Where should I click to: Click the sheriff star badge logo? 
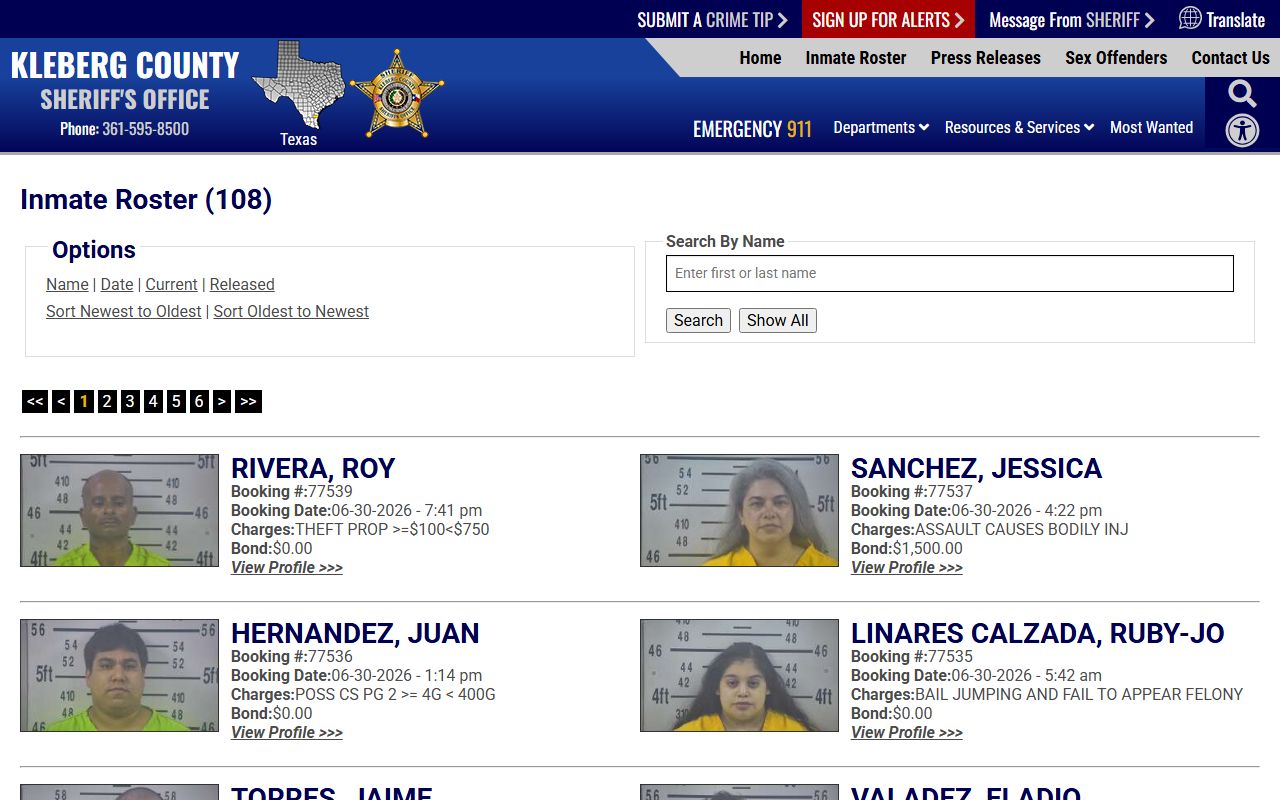[x=397, y=94]
